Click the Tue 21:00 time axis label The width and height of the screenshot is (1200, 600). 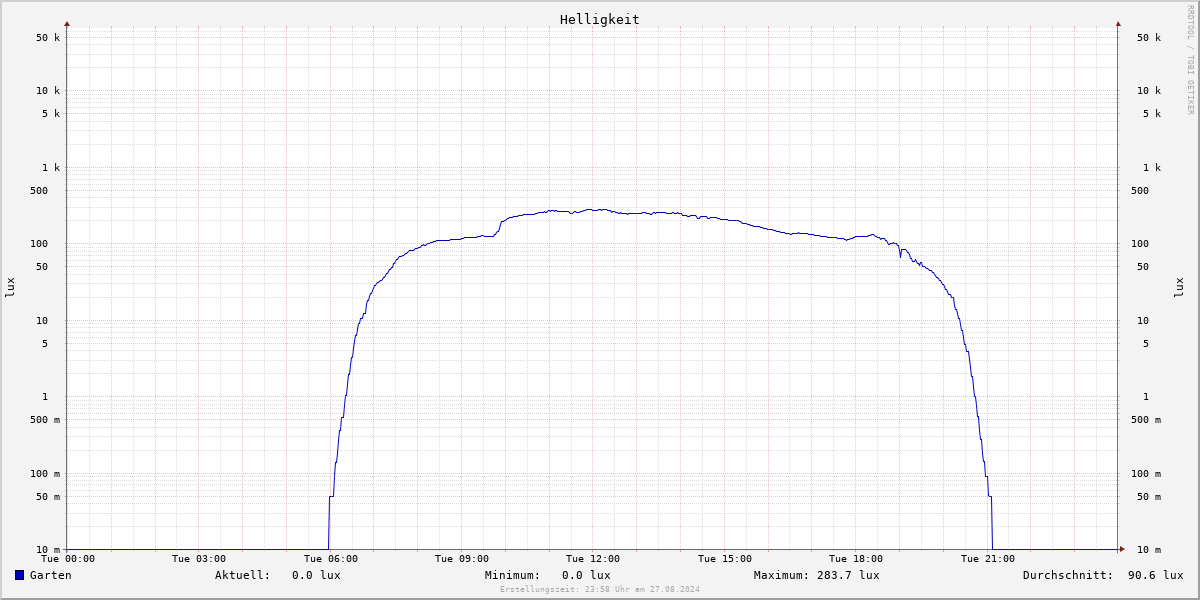988,559
